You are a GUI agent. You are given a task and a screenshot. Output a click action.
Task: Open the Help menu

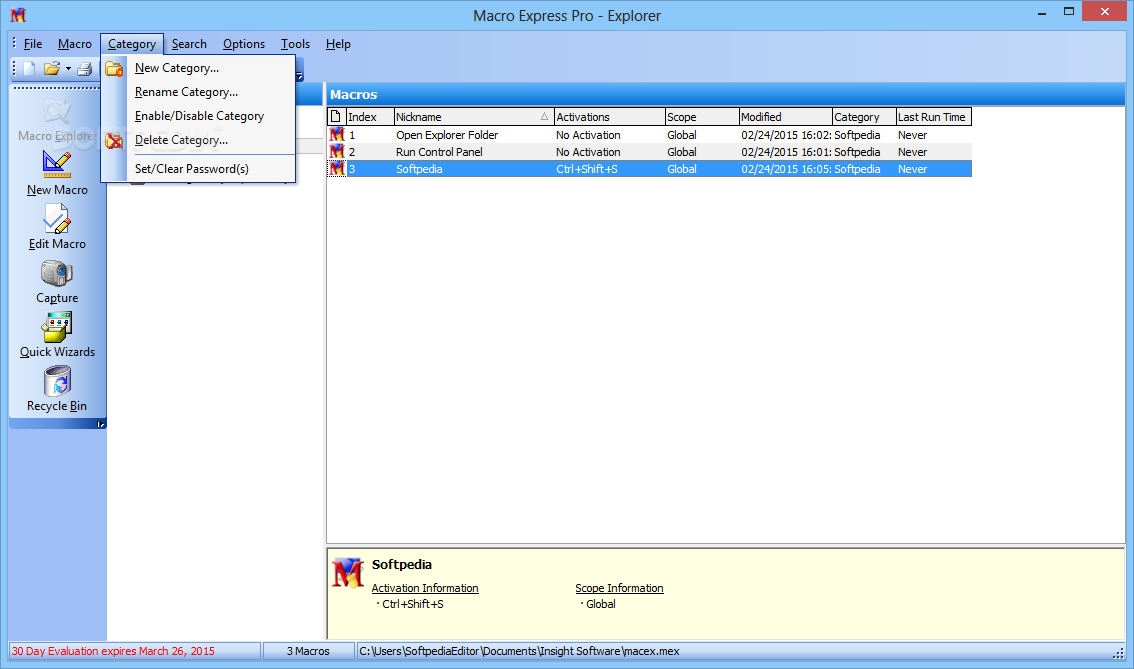(338, 44)
